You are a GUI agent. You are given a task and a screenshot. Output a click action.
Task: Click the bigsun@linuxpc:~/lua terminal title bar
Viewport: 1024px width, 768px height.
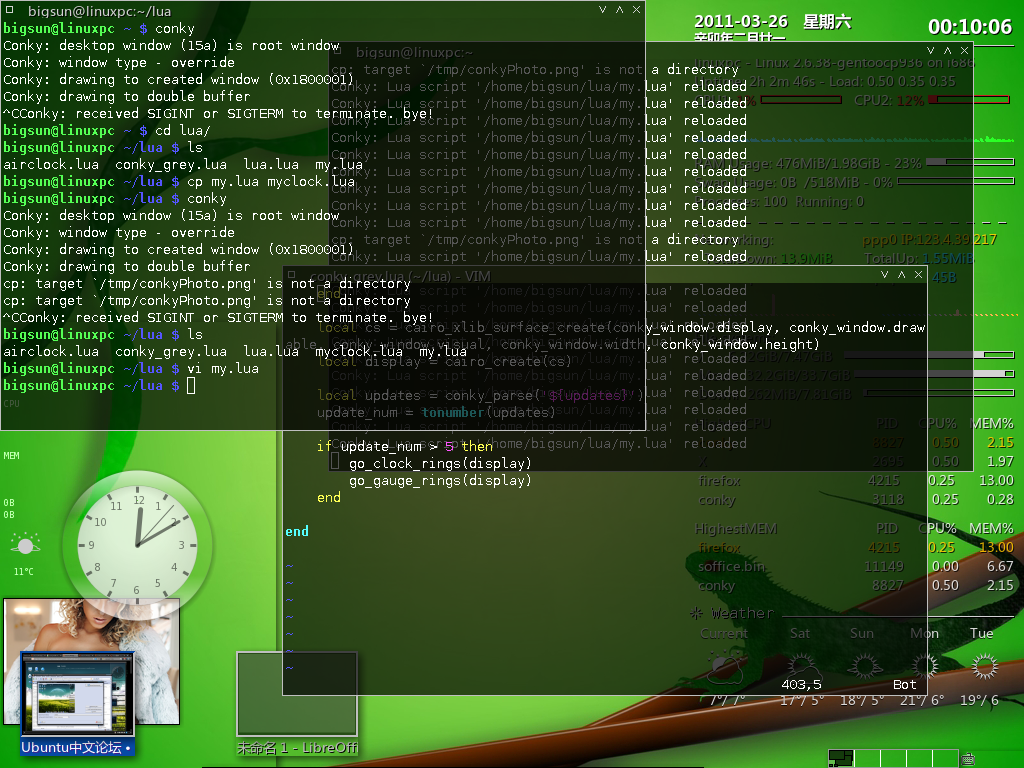[x=323, y=10]
